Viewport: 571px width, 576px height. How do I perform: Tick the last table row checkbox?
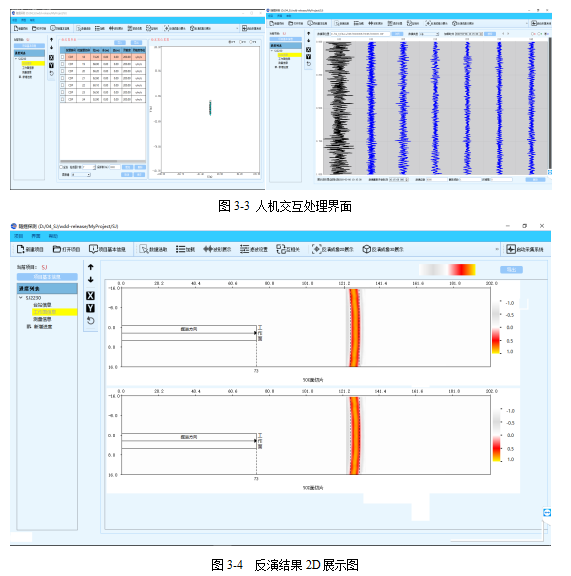(x=62, y=99)
